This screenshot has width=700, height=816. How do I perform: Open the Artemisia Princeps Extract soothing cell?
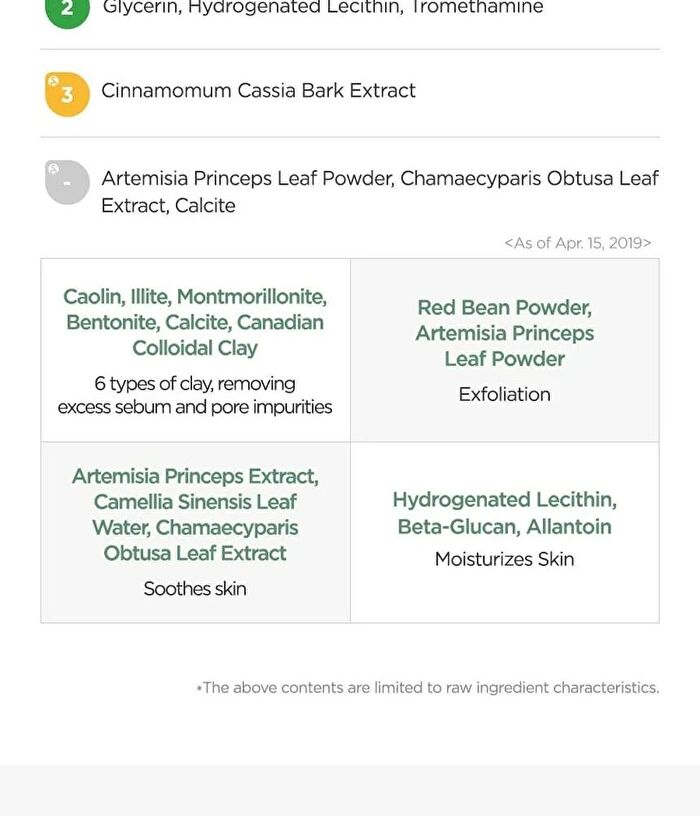point(196,532)
